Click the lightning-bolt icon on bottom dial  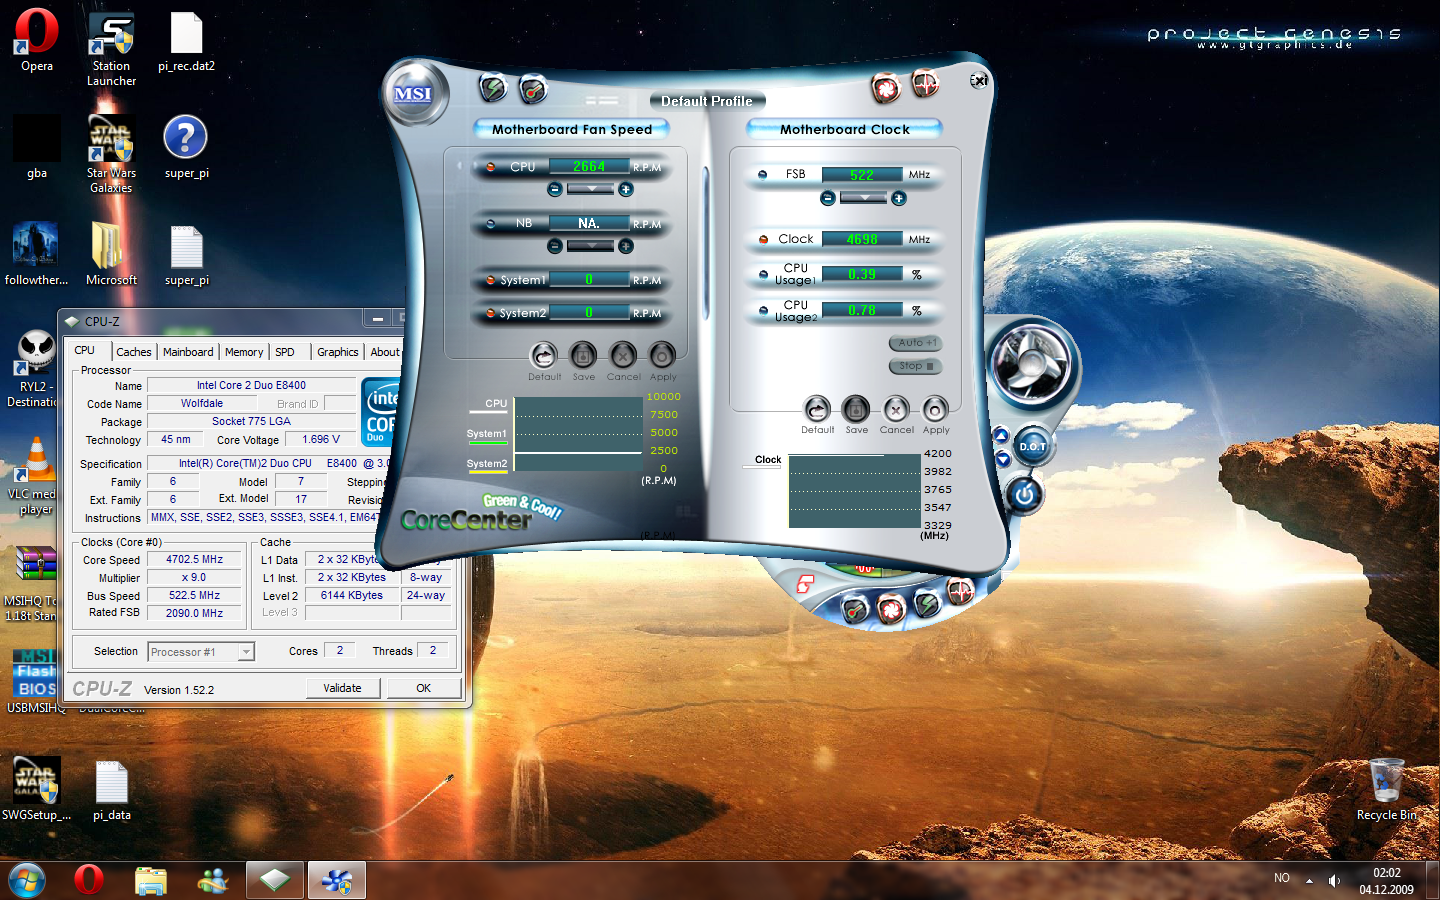point(927,604)
